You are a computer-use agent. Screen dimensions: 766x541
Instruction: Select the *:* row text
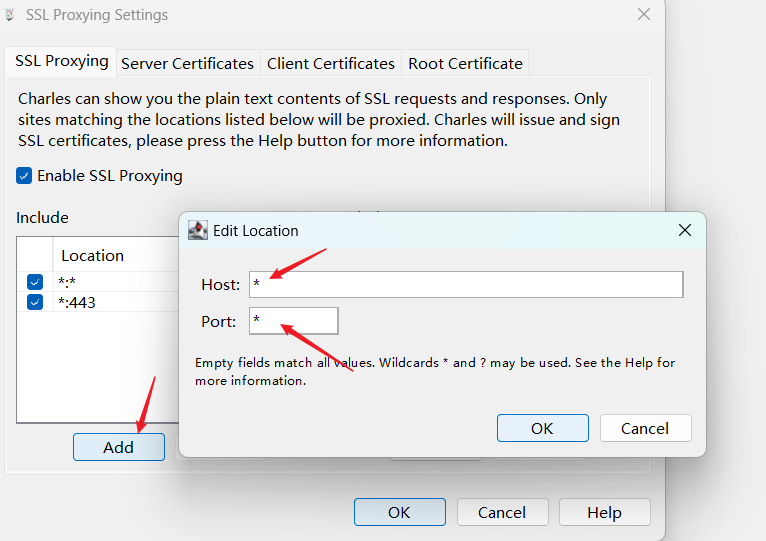(67, 282)
